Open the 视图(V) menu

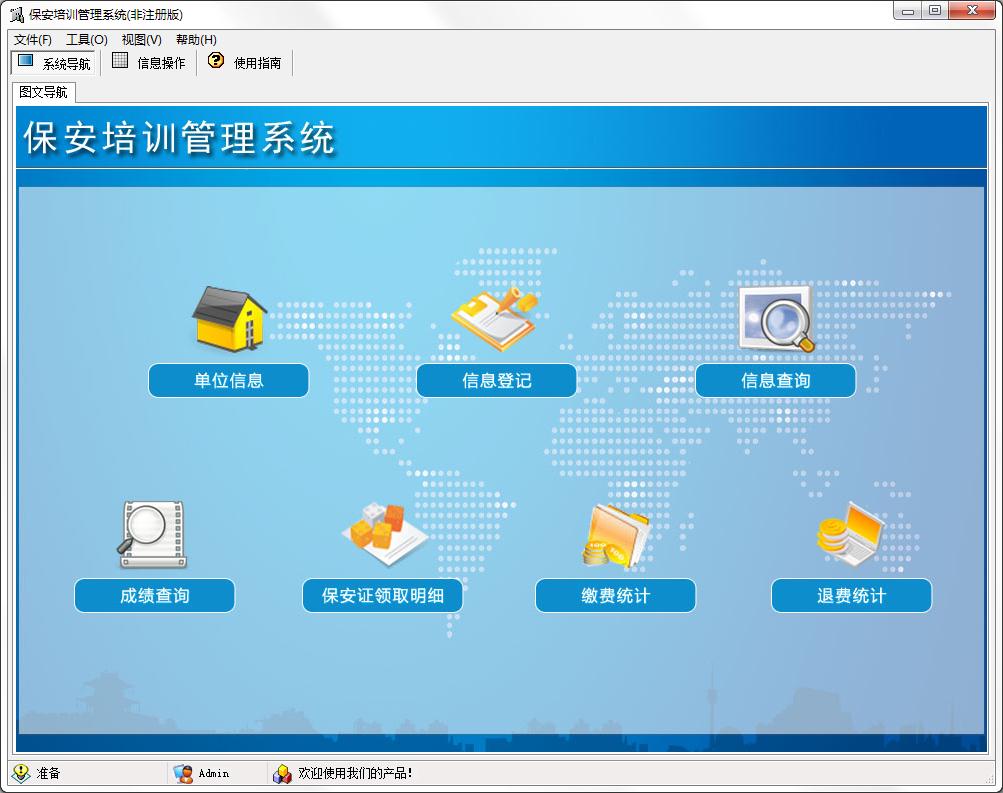(141, 40)
